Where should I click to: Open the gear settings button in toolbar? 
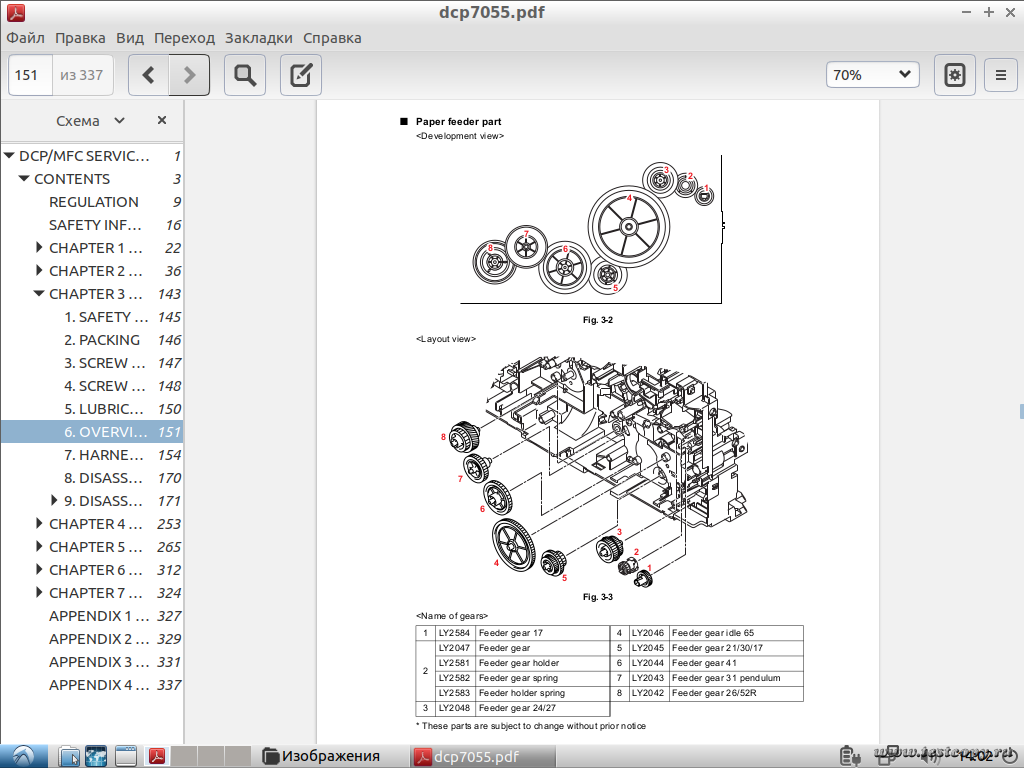(954, 75)
